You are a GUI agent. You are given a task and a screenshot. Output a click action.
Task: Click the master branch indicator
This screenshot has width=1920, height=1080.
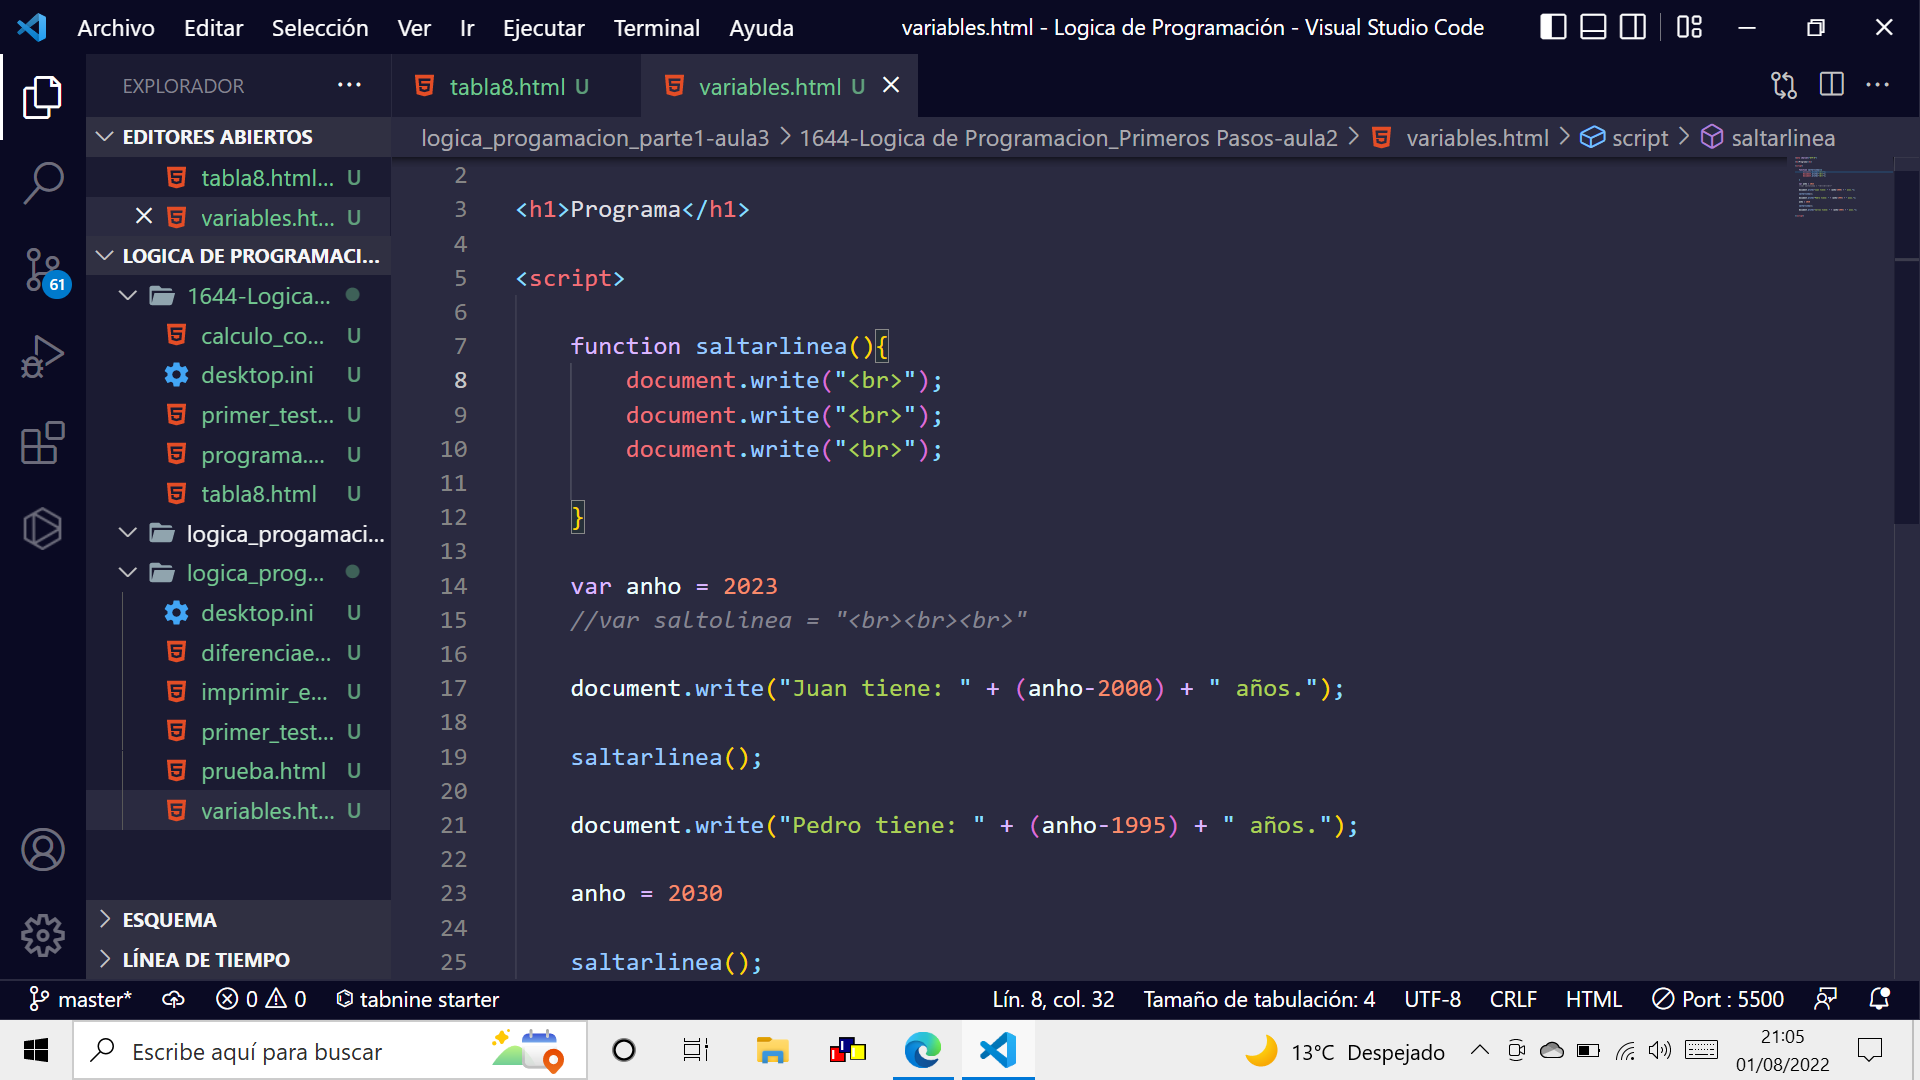(x=81, y=999)
